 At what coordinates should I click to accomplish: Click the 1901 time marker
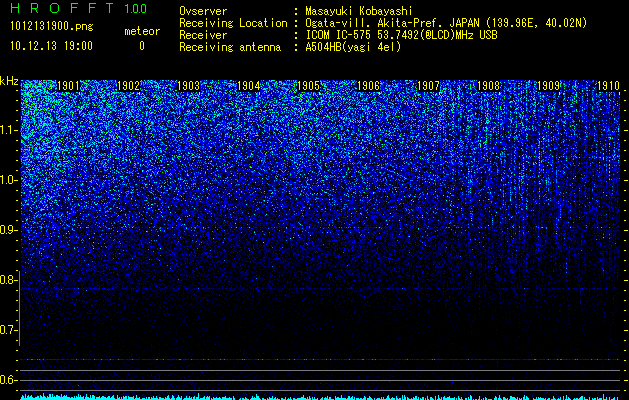point(68,86)
